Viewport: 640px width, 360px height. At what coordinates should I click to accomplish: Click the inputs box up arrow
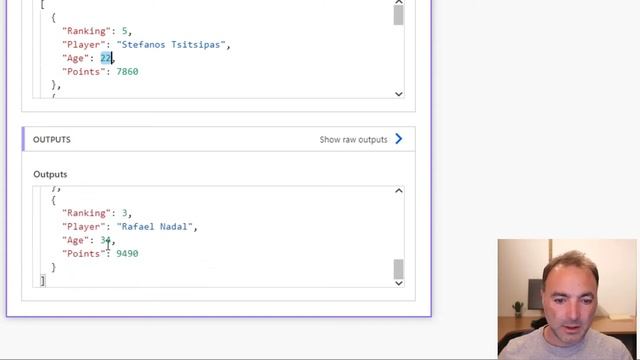pyautogui.click(x=399, y=2)
